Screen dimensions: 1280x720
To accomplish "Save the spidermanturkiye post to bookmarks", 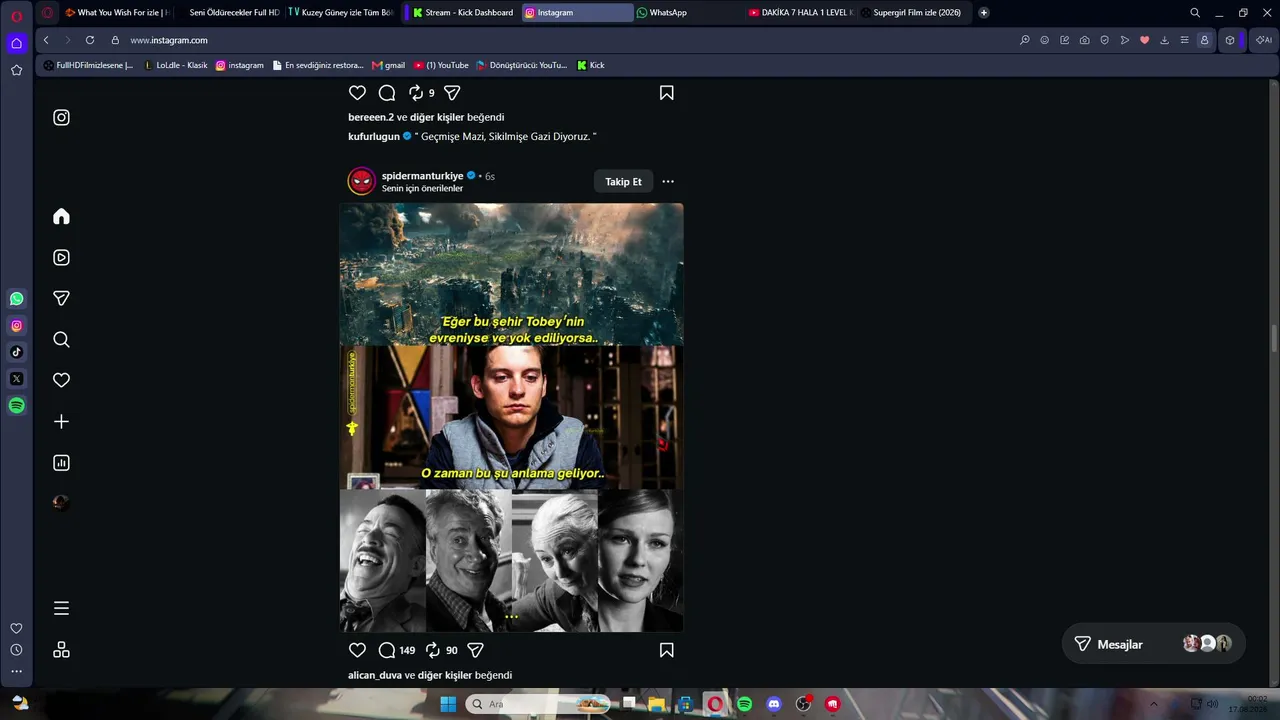I will point(666,650).
